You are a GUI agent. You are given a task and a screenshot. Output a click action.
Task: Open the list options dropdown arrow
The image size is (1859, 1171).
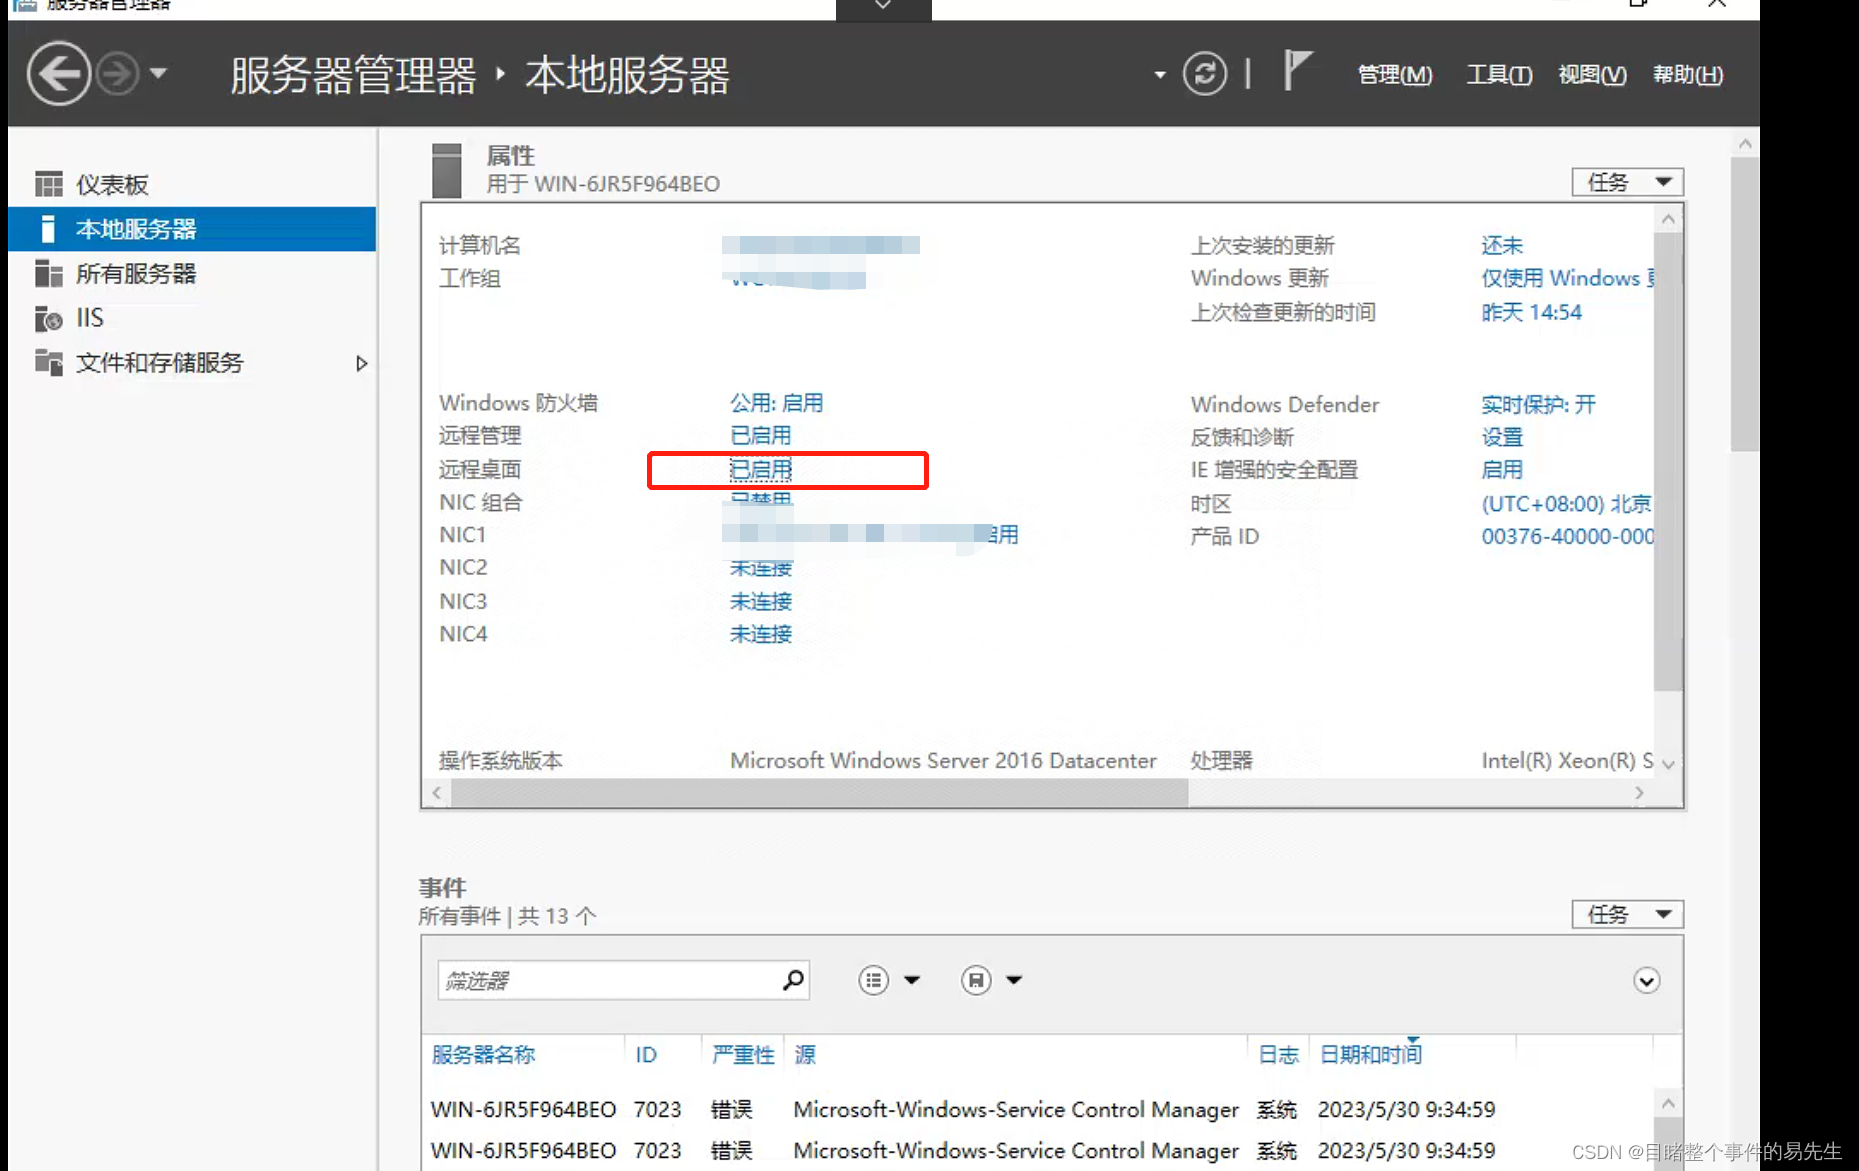(x=912, y=980)
